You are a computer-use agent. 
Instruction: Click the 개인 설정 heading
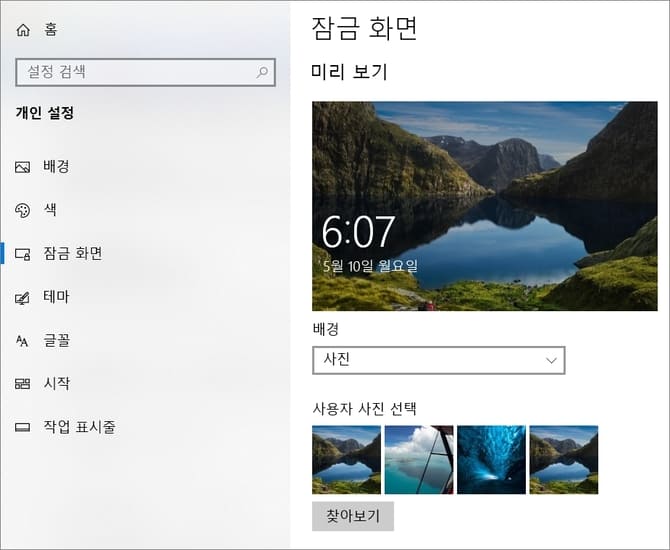click(x=45, y=113)
